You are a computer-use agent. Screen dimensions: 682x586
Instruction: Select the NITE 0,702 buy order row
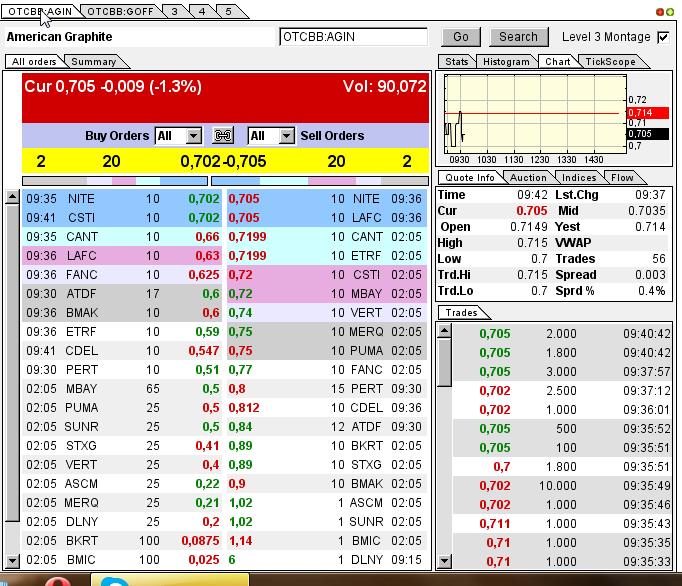[x=120, y=199]
